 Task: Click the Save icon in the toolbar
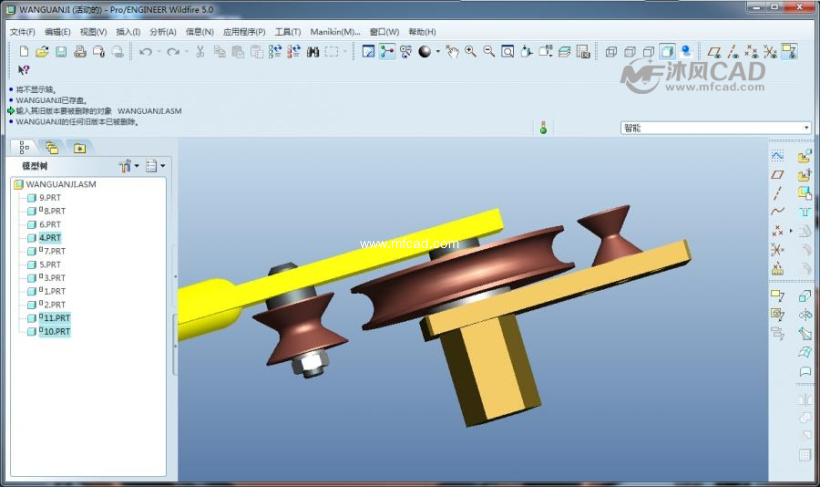tap(60, 51)
